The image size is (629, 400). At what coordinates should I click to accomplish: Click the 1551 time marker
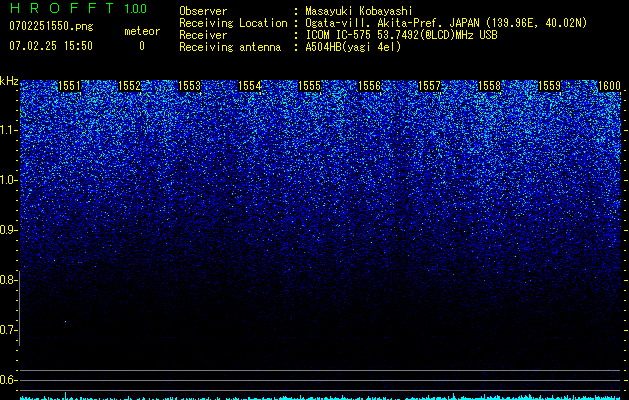pyautogui.click(x=69, y=86)
